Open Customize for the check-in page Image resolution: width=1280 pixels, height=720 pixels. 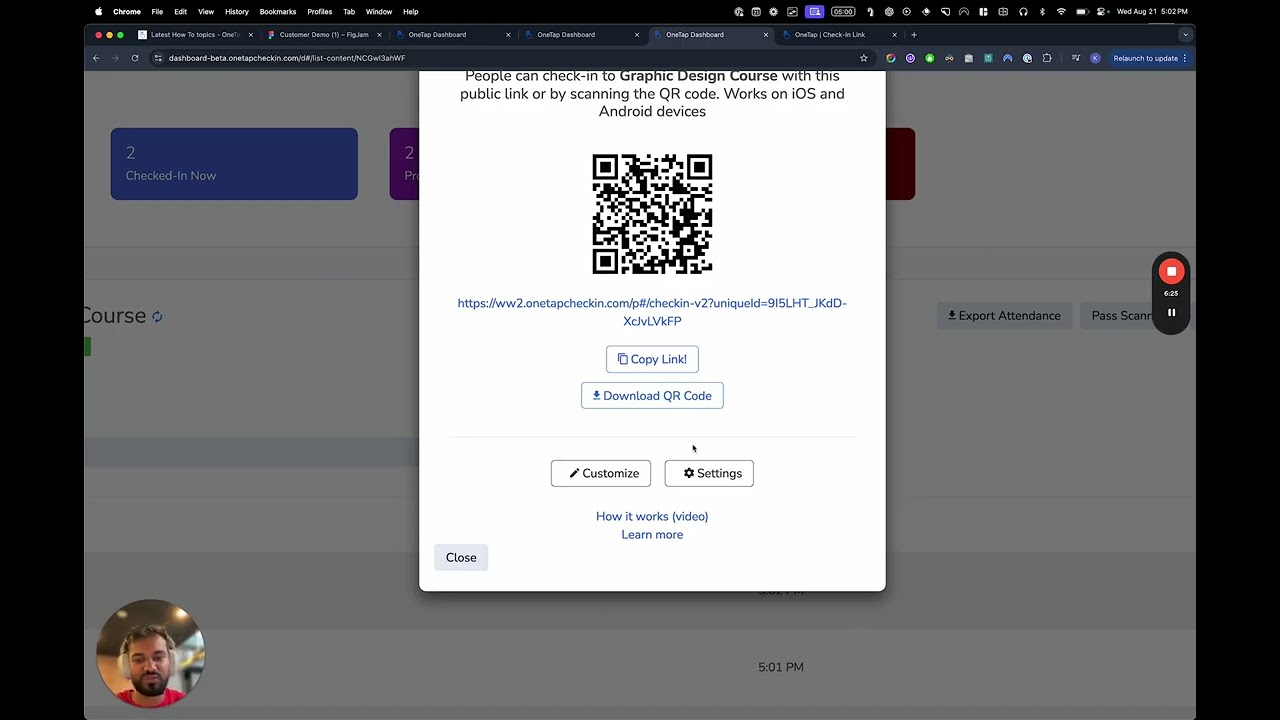[x=601, y=473]
